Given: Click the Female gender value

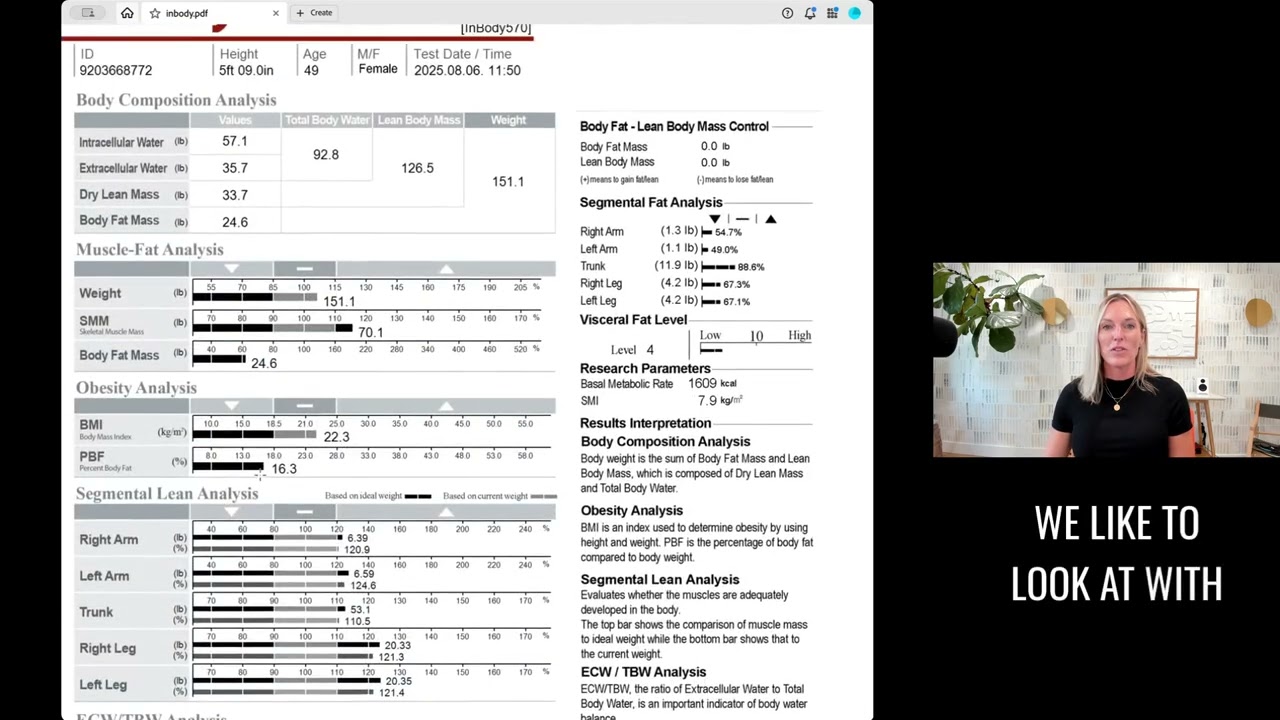Looking at the screenshot, I should [378, 69].
